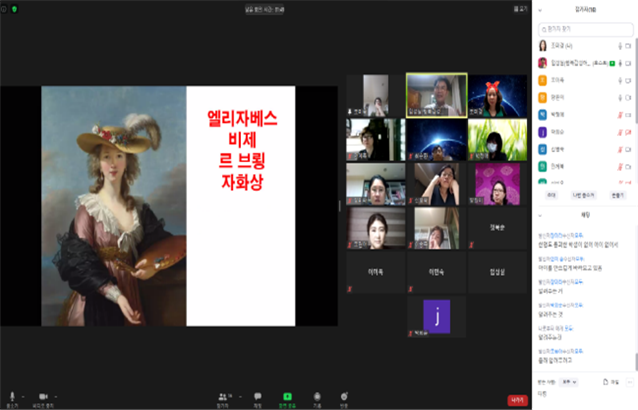This screenshot has height=410, width=638.
Task: Select video tile with pink patterned background
Action: 497,184
